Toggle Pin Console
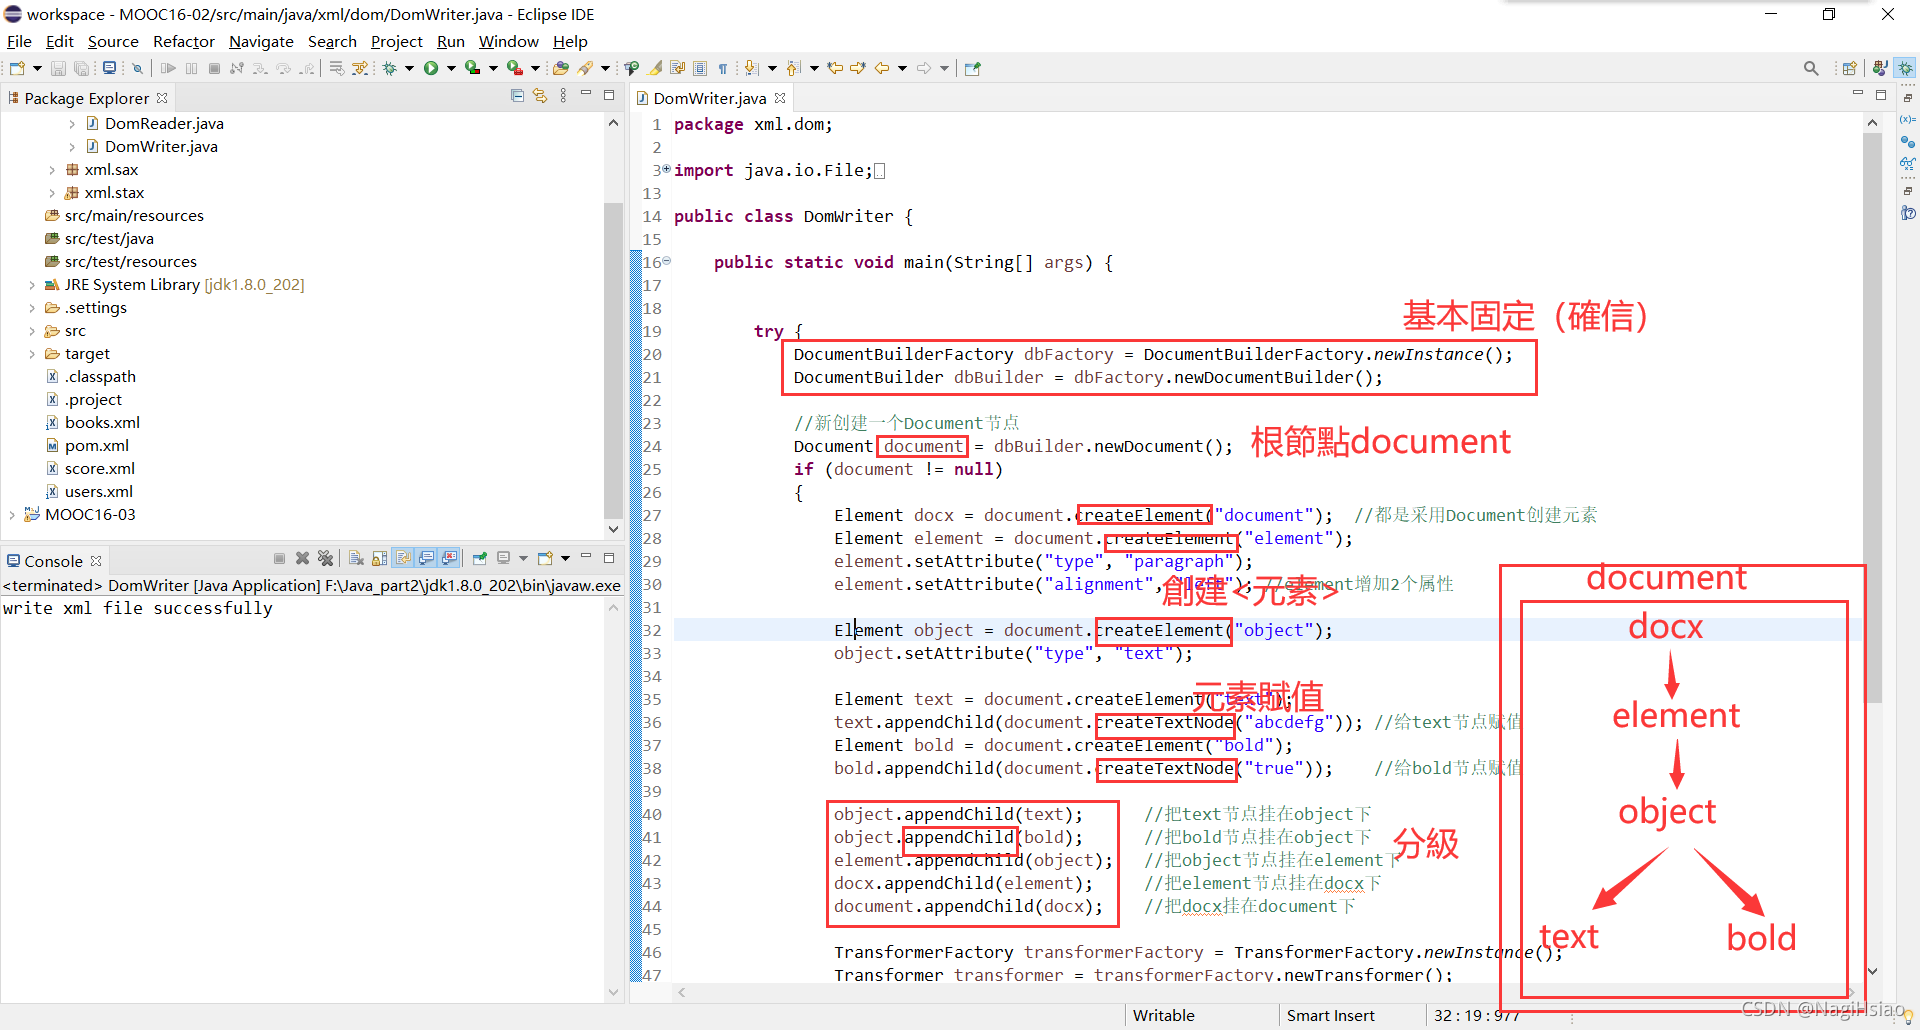This screenshot has width=1920, height=1030. click(x=480, y=558)
